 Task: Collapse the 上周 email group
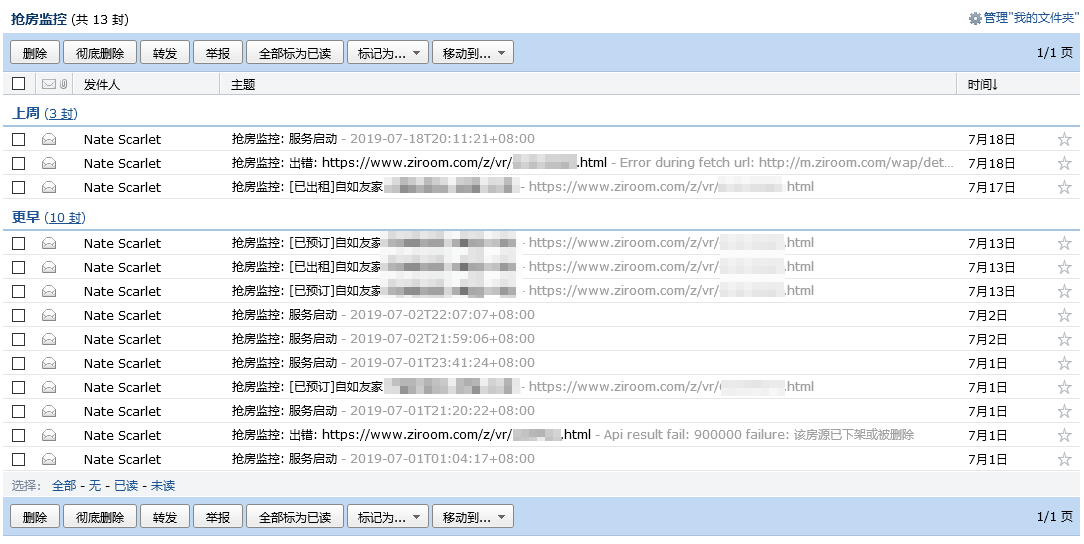26,114
